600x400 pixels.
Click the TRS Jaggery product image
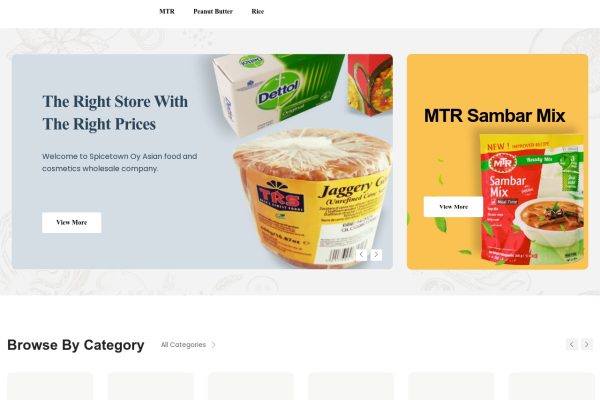313,198
